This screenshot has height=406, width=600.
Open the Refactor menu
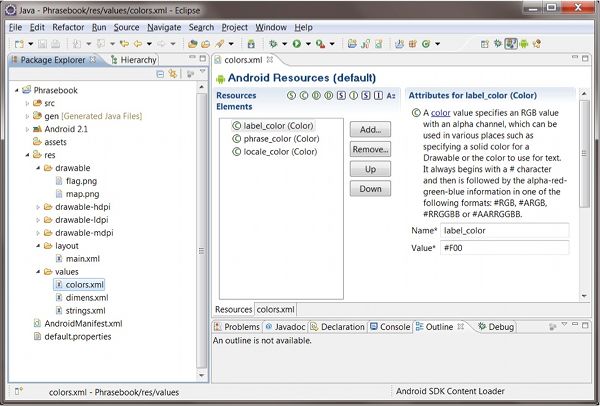(x=68, y=28)
